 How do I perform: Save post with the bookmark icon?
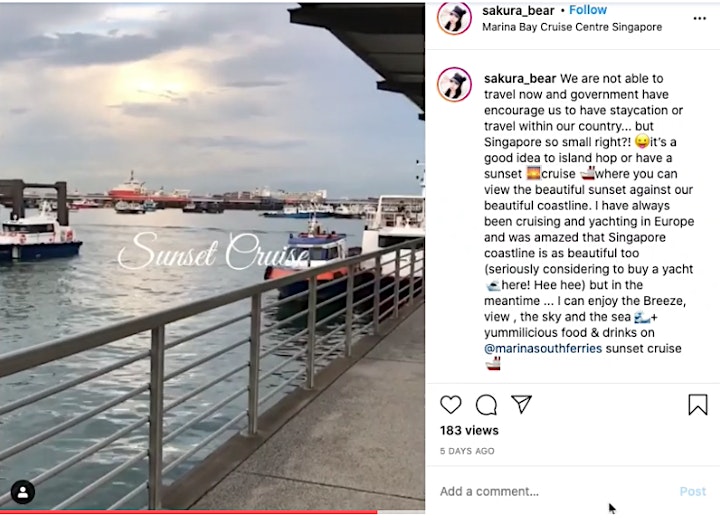(698, 405)
